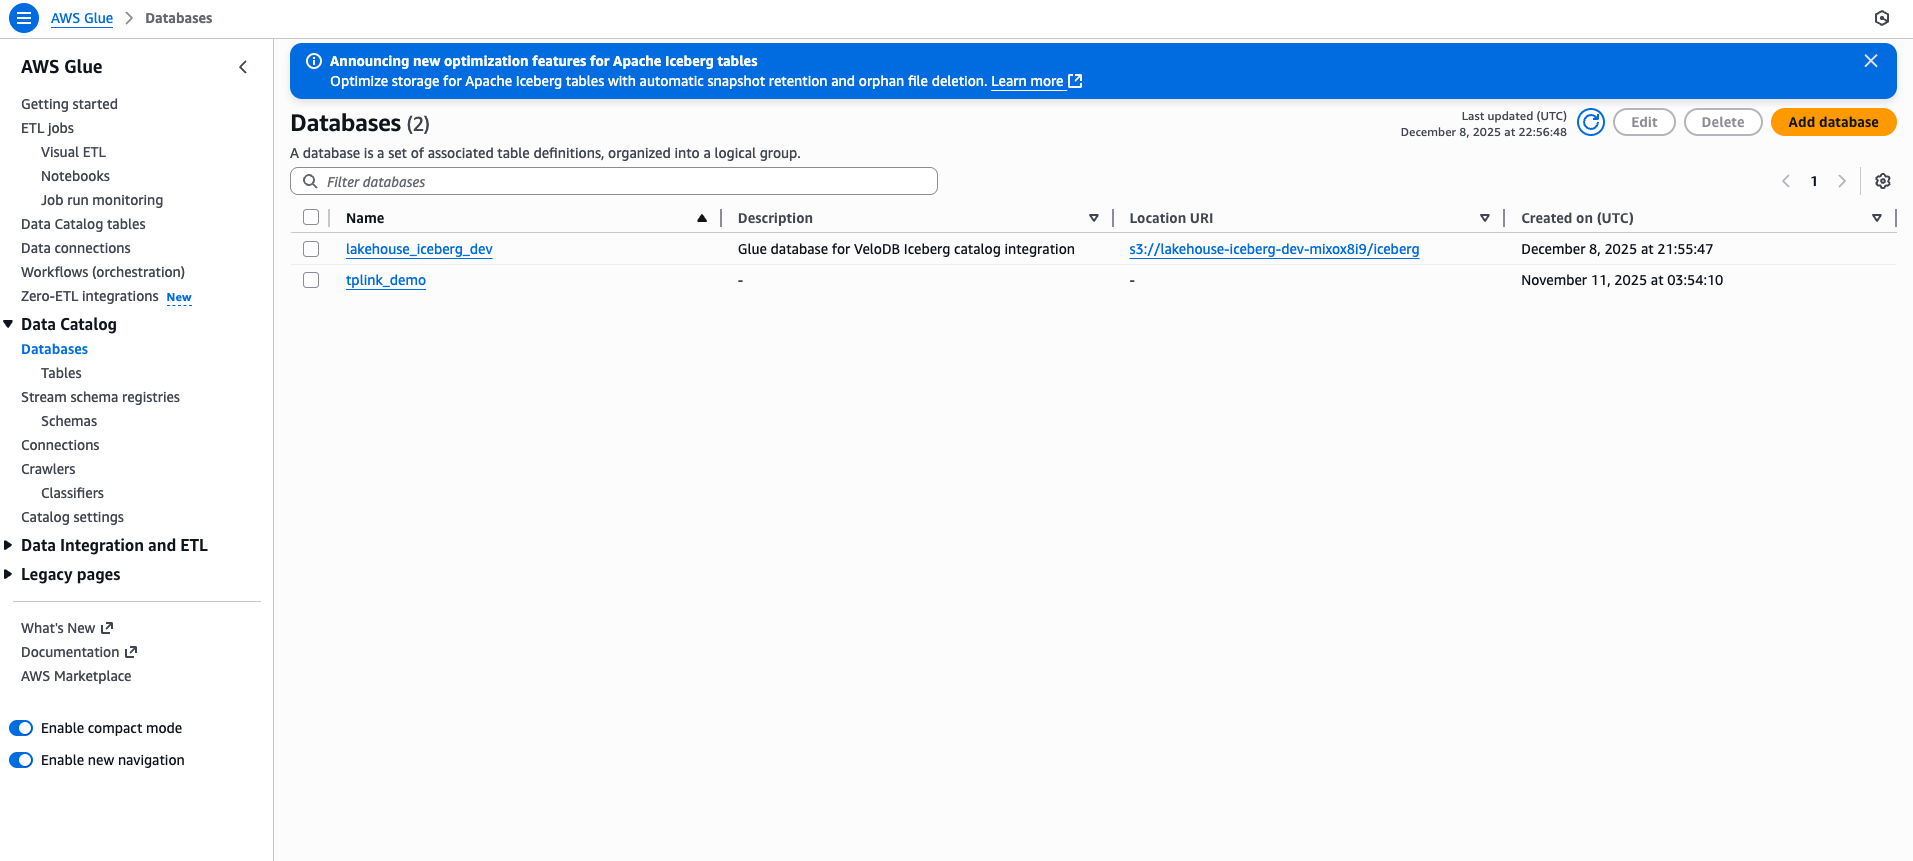Screen dimensions: 1913x861
Task: Expand Data Integration and ETL section
Action: tap(8, 545)
